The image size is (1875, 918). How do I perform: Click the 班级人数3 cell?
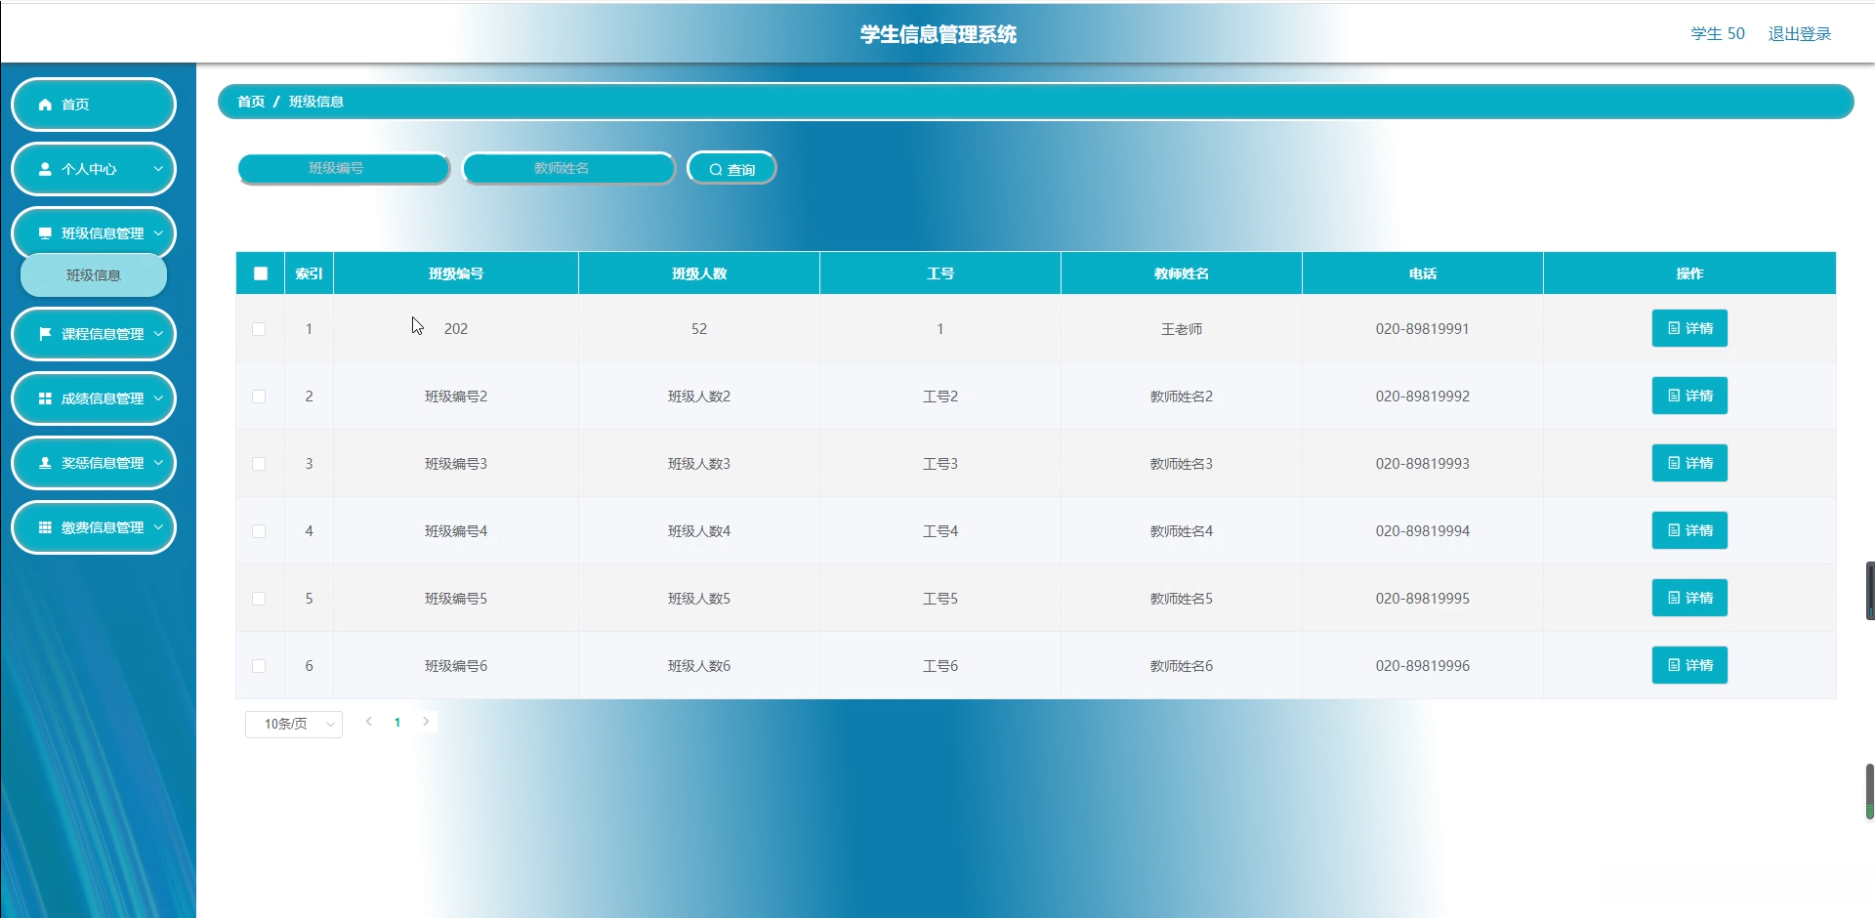click(x=699, y=464)
